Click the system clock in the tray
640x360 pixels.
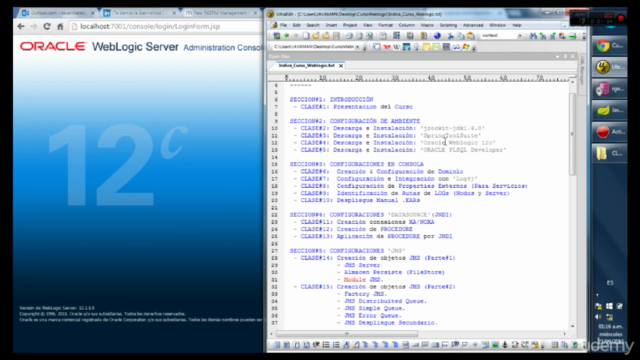pos(610,334)
